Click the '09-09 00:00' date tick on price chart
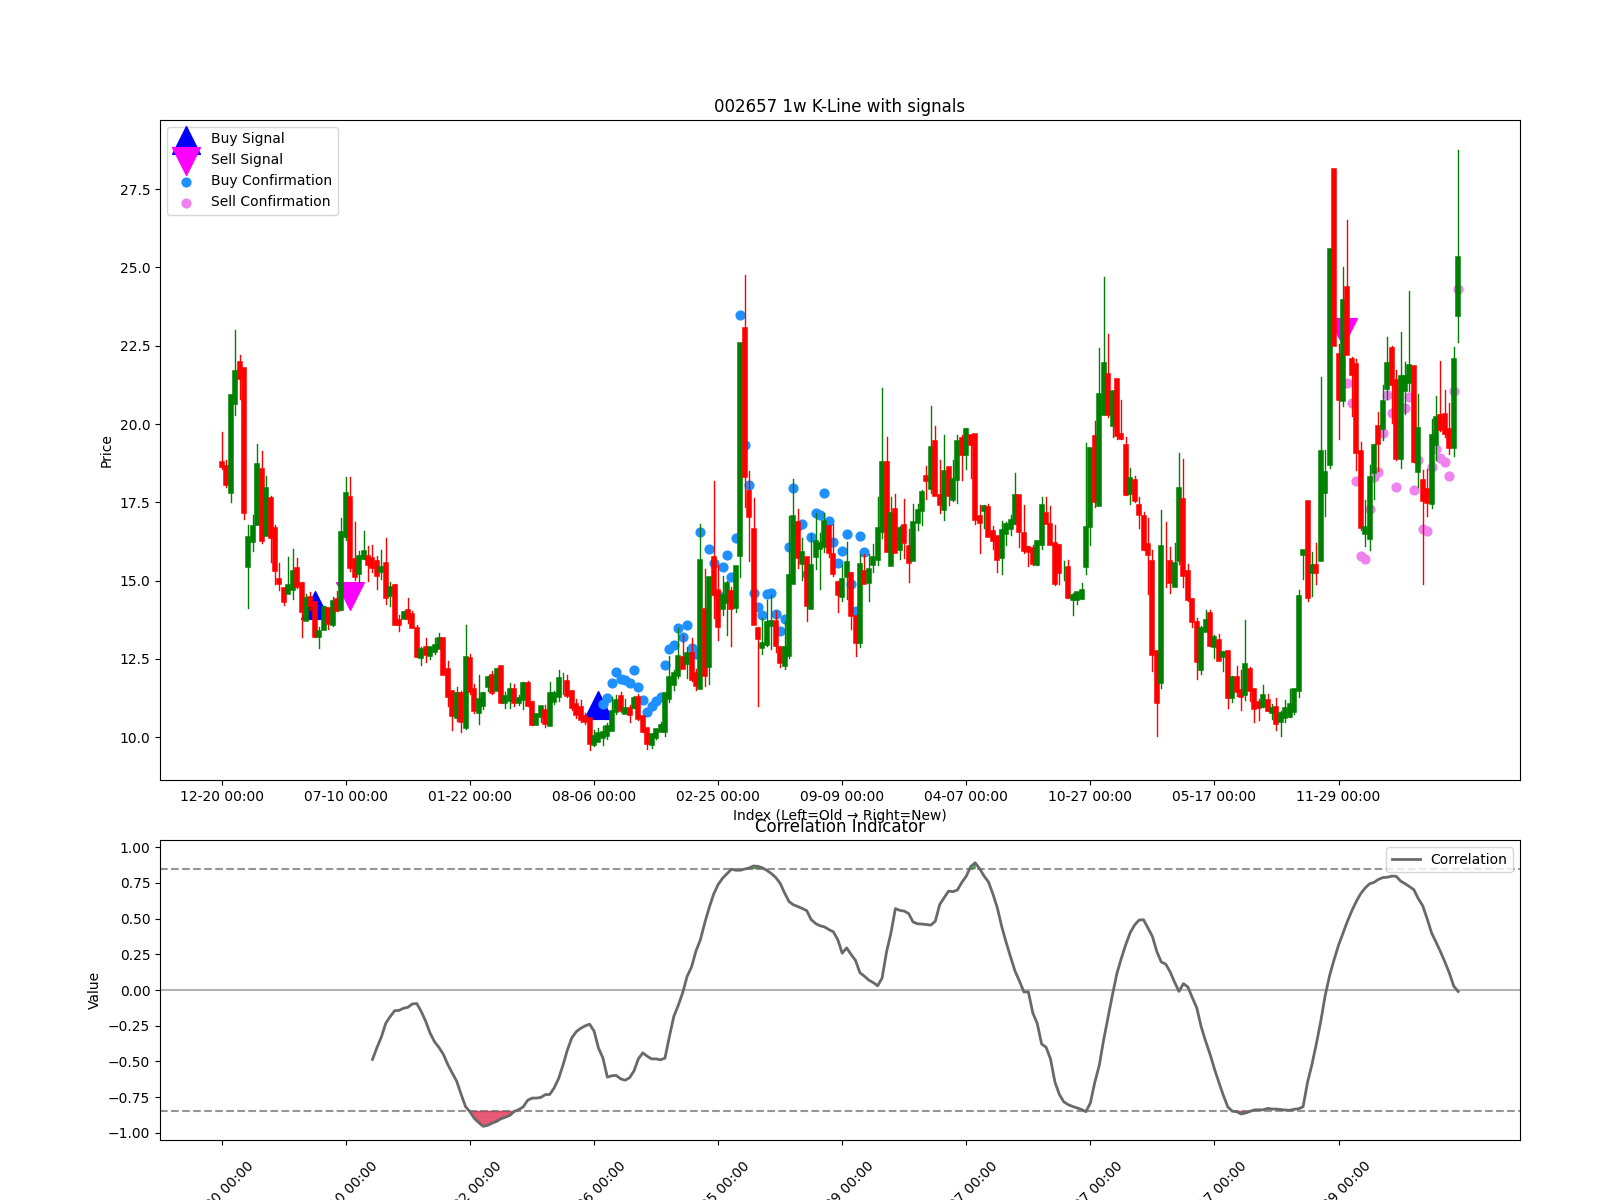This screenshot has width=1600, height=1200. [x=842, y=796]
